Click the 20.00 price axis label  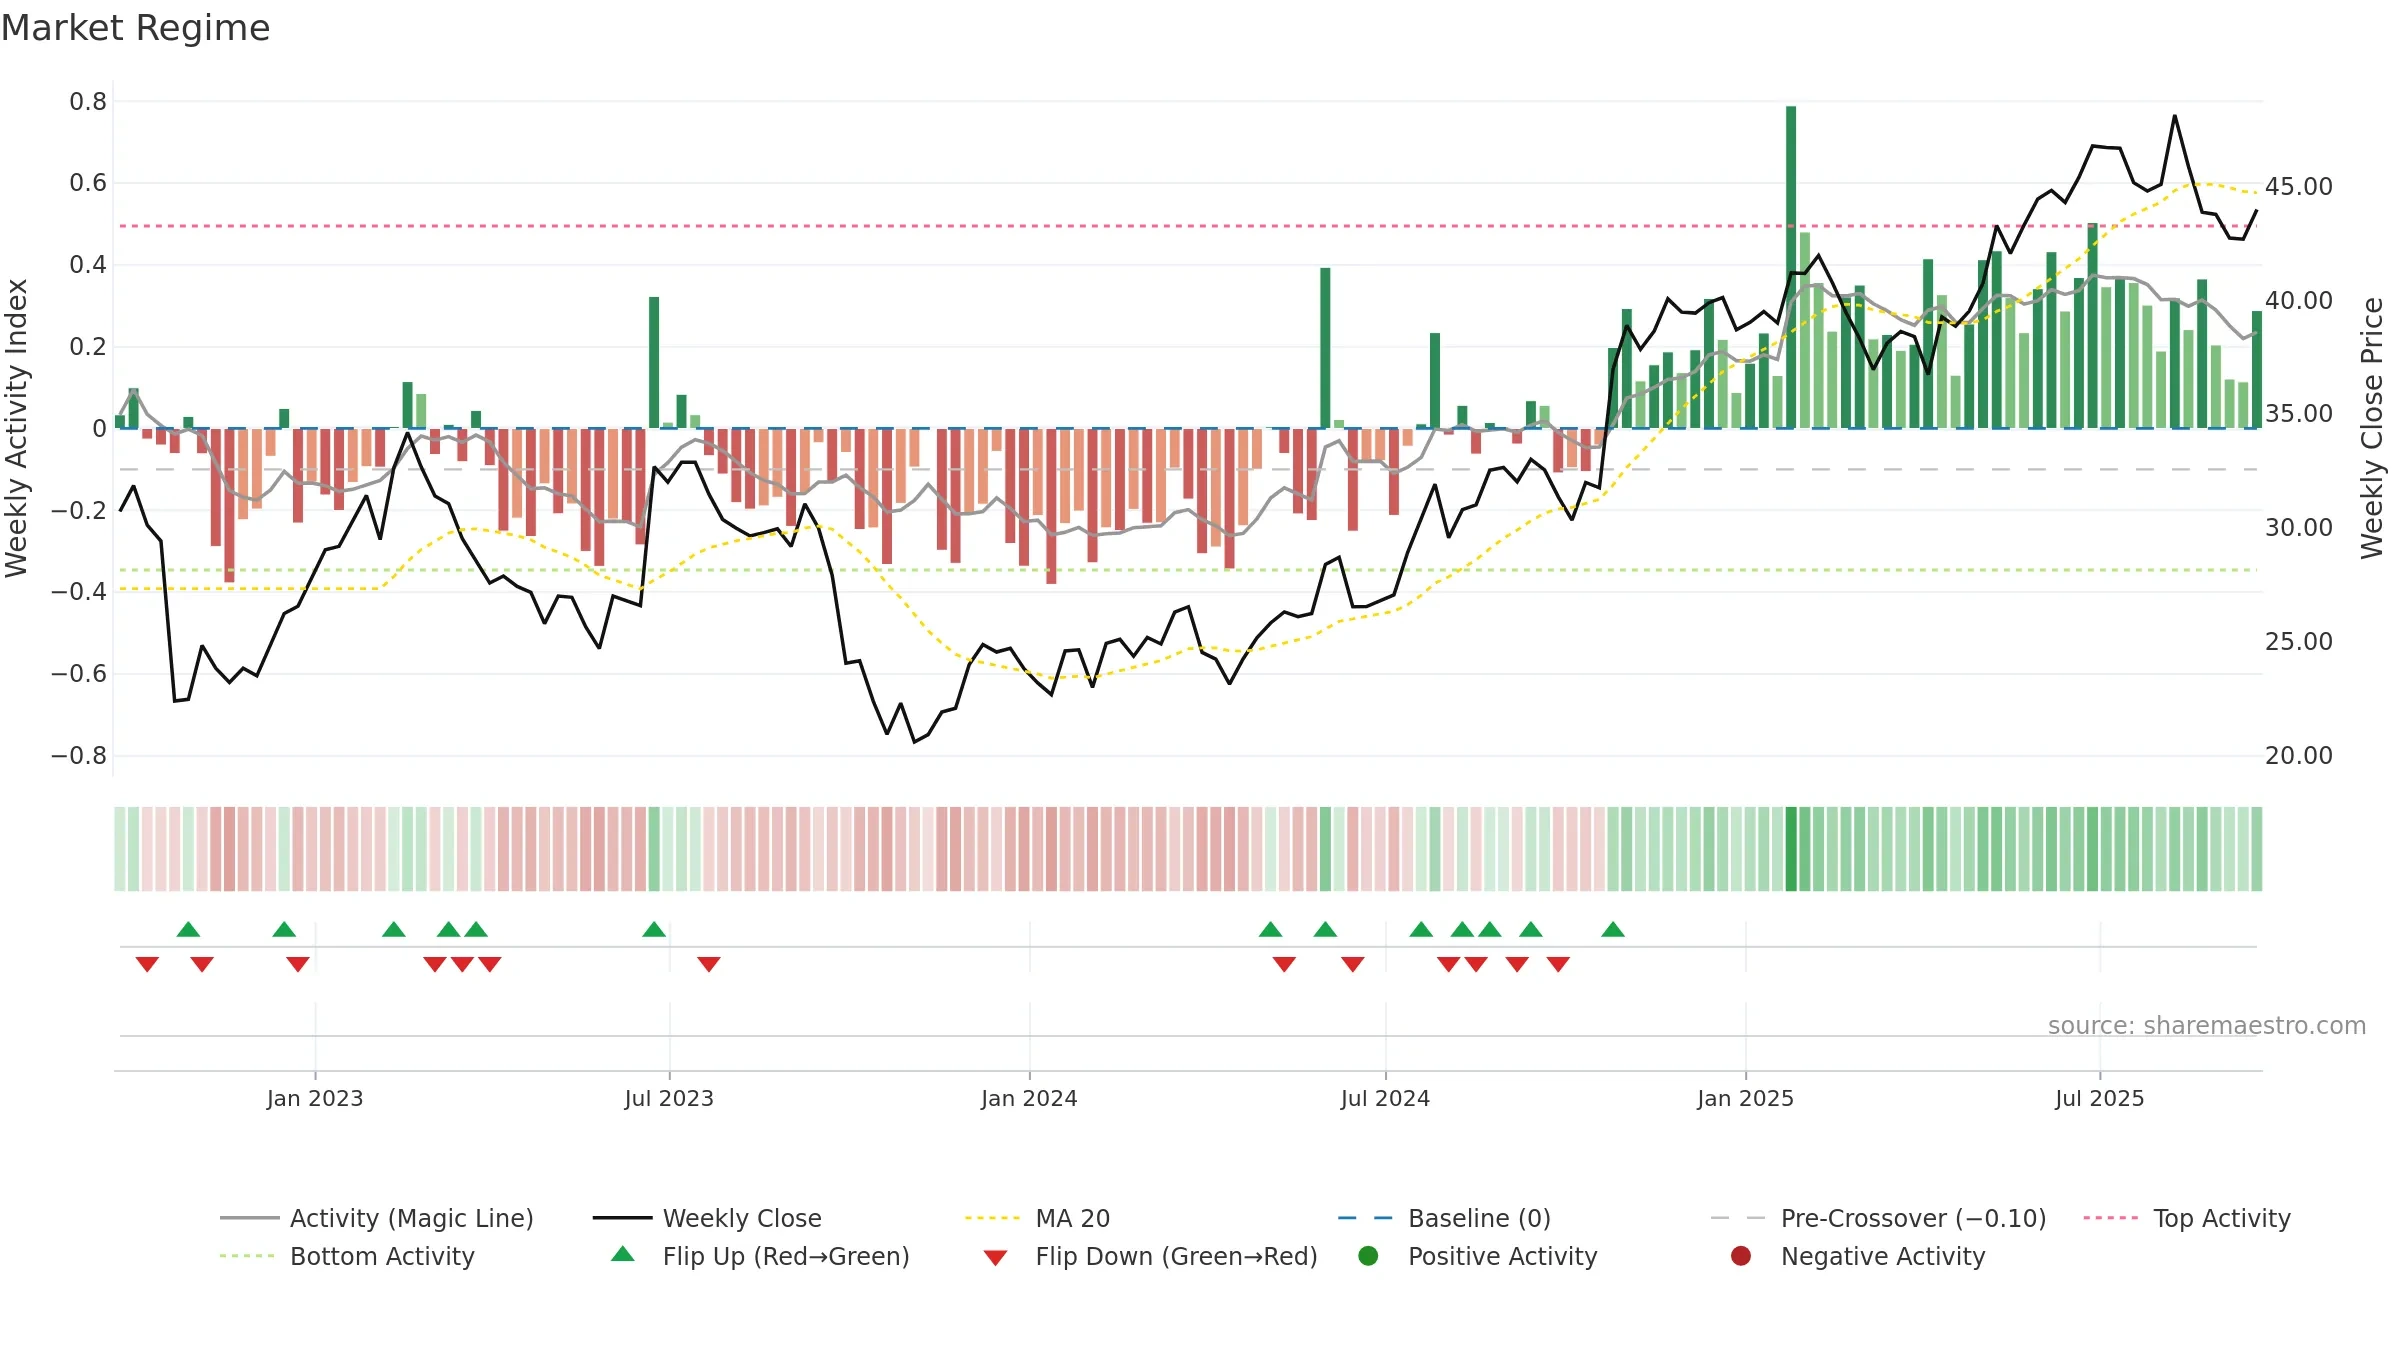[2299, 756]
